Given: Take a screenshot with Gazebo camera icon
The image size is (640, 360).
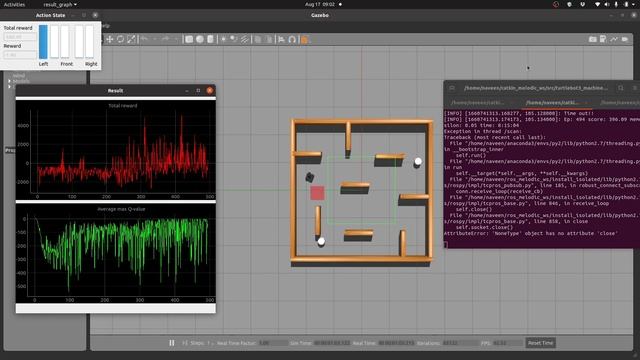Looking at the screenshot, I should (x=593, y=39).
